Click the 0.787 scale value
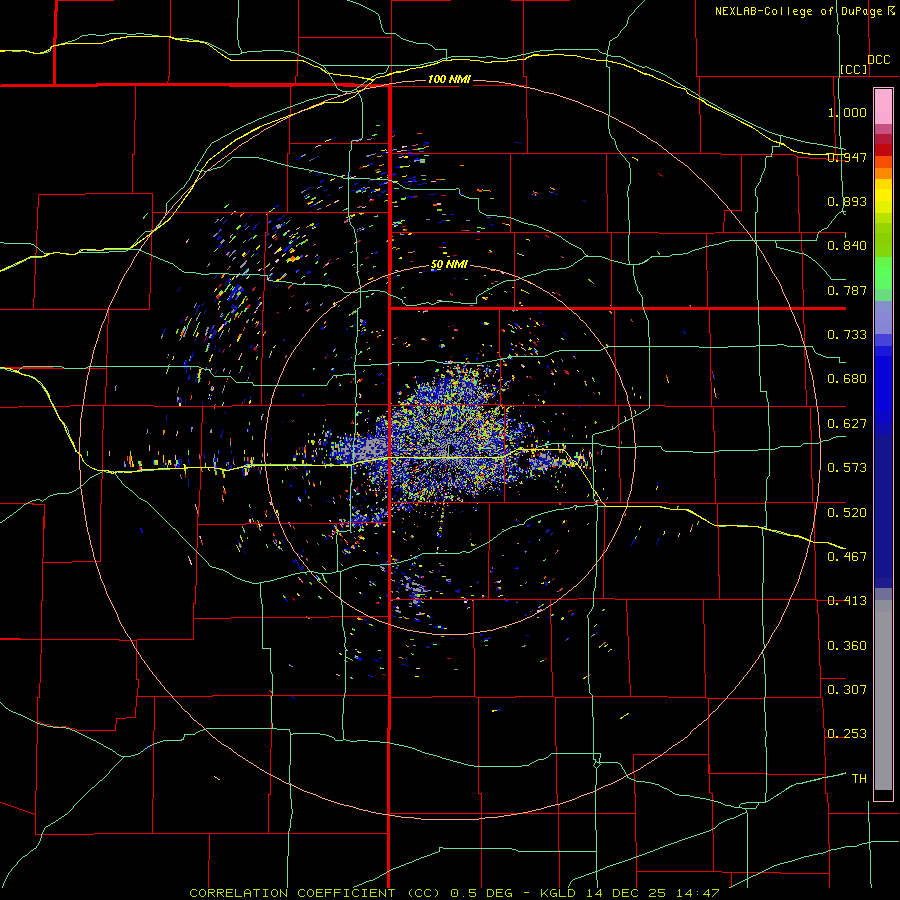This screenshot has width=900, height=900. [x=847, y=290]
